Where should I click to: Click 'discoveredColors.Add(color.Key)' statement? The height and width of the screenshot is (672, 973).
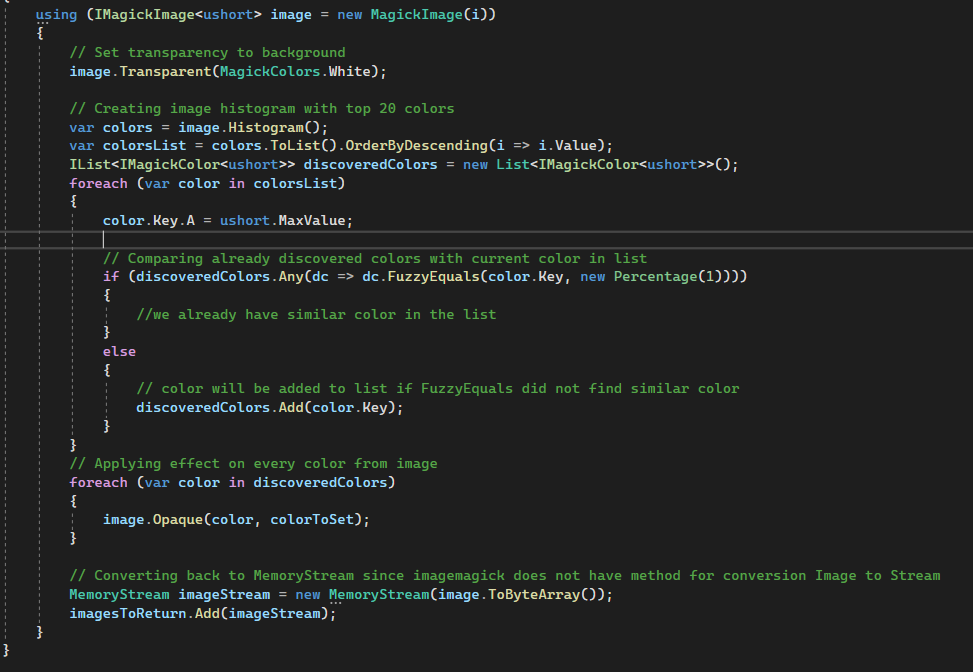tap(270, 407)
